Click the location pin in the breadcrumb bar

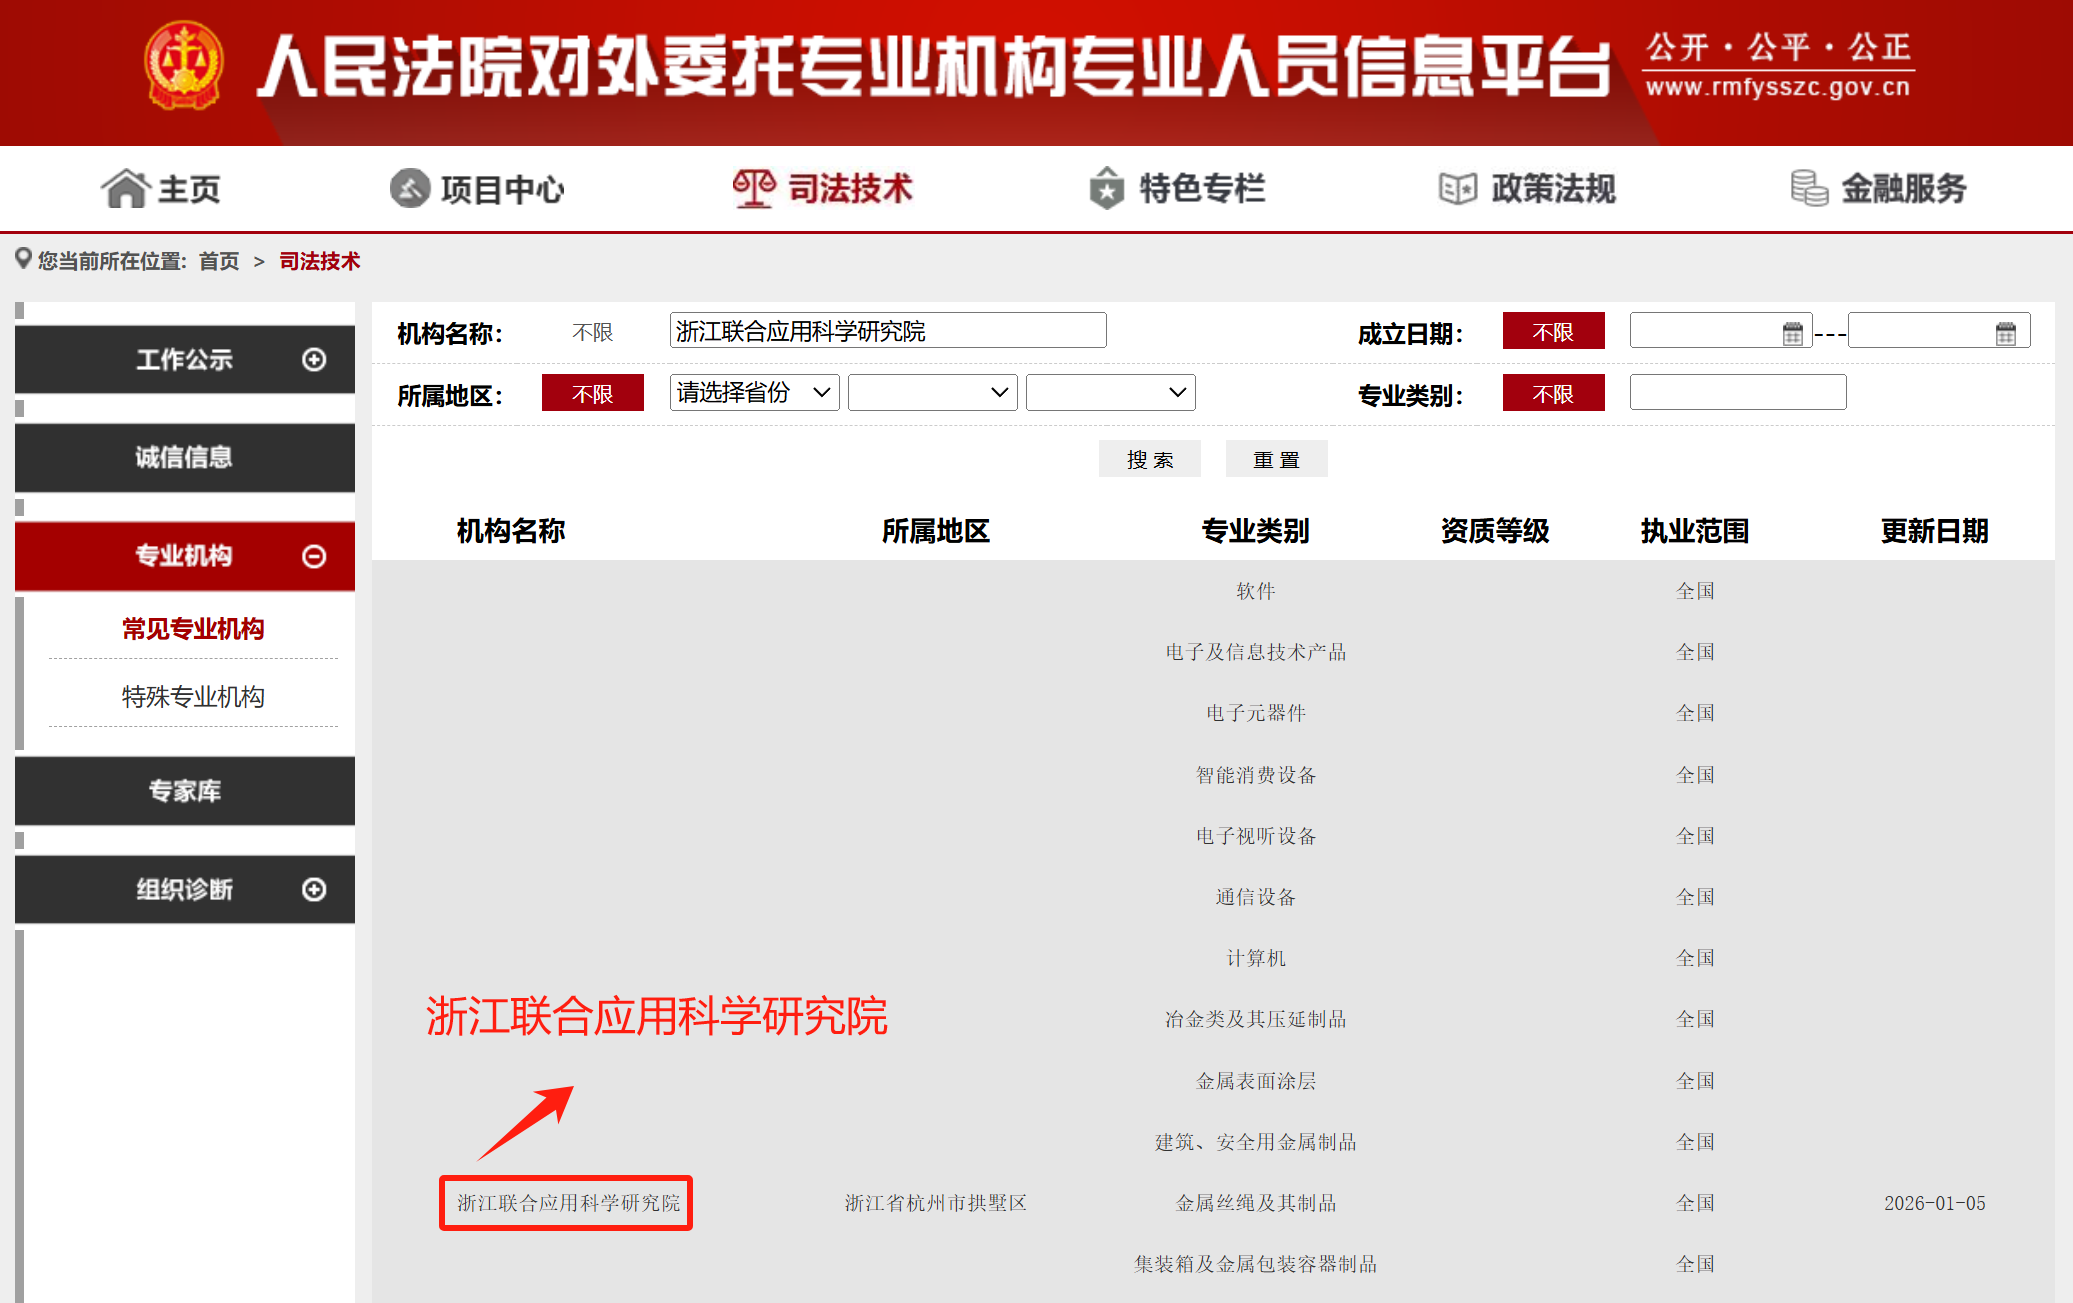pos(23,260)
